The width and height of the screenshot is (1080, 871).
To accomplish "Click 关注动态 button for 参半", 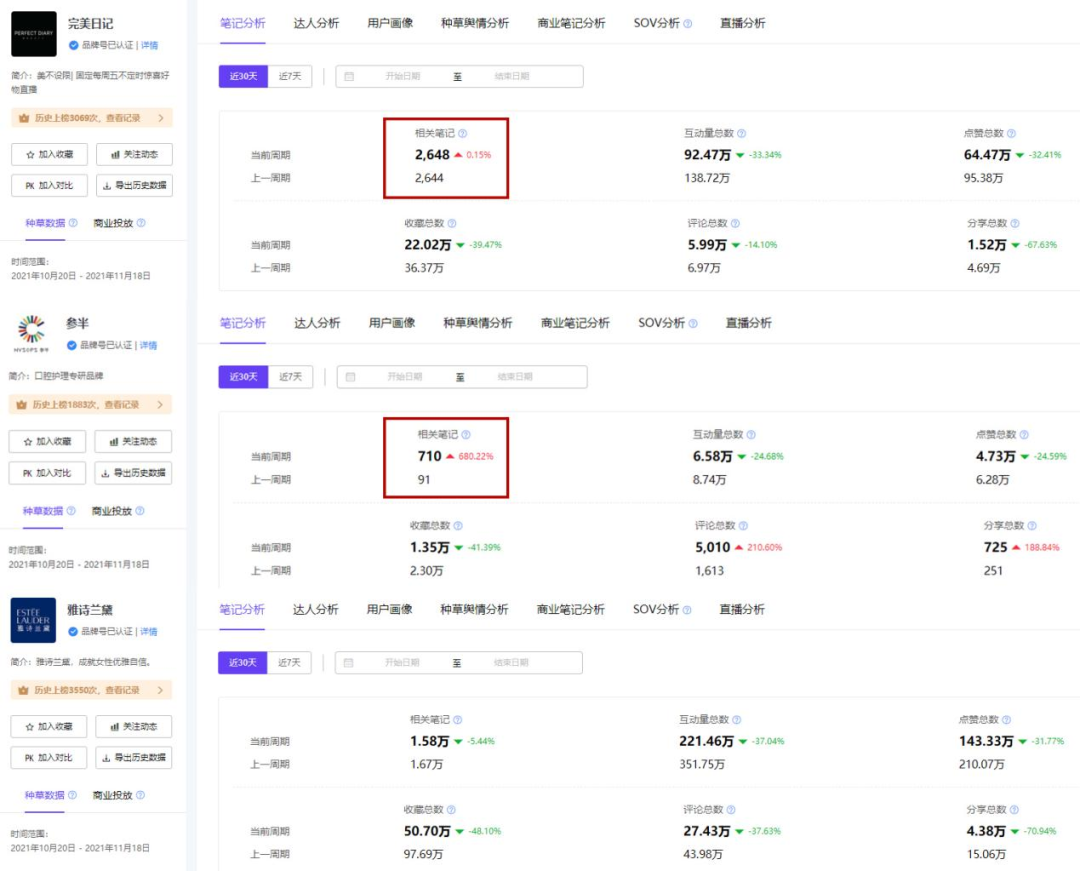I will (x=133, y=441).
